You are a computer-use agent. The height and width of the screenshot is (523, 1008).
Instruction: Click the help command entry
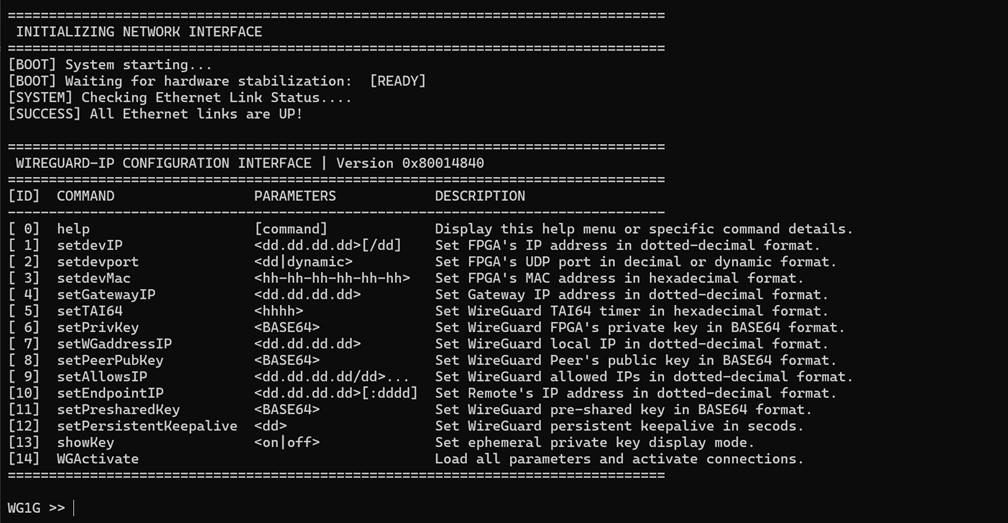[73, 229]
